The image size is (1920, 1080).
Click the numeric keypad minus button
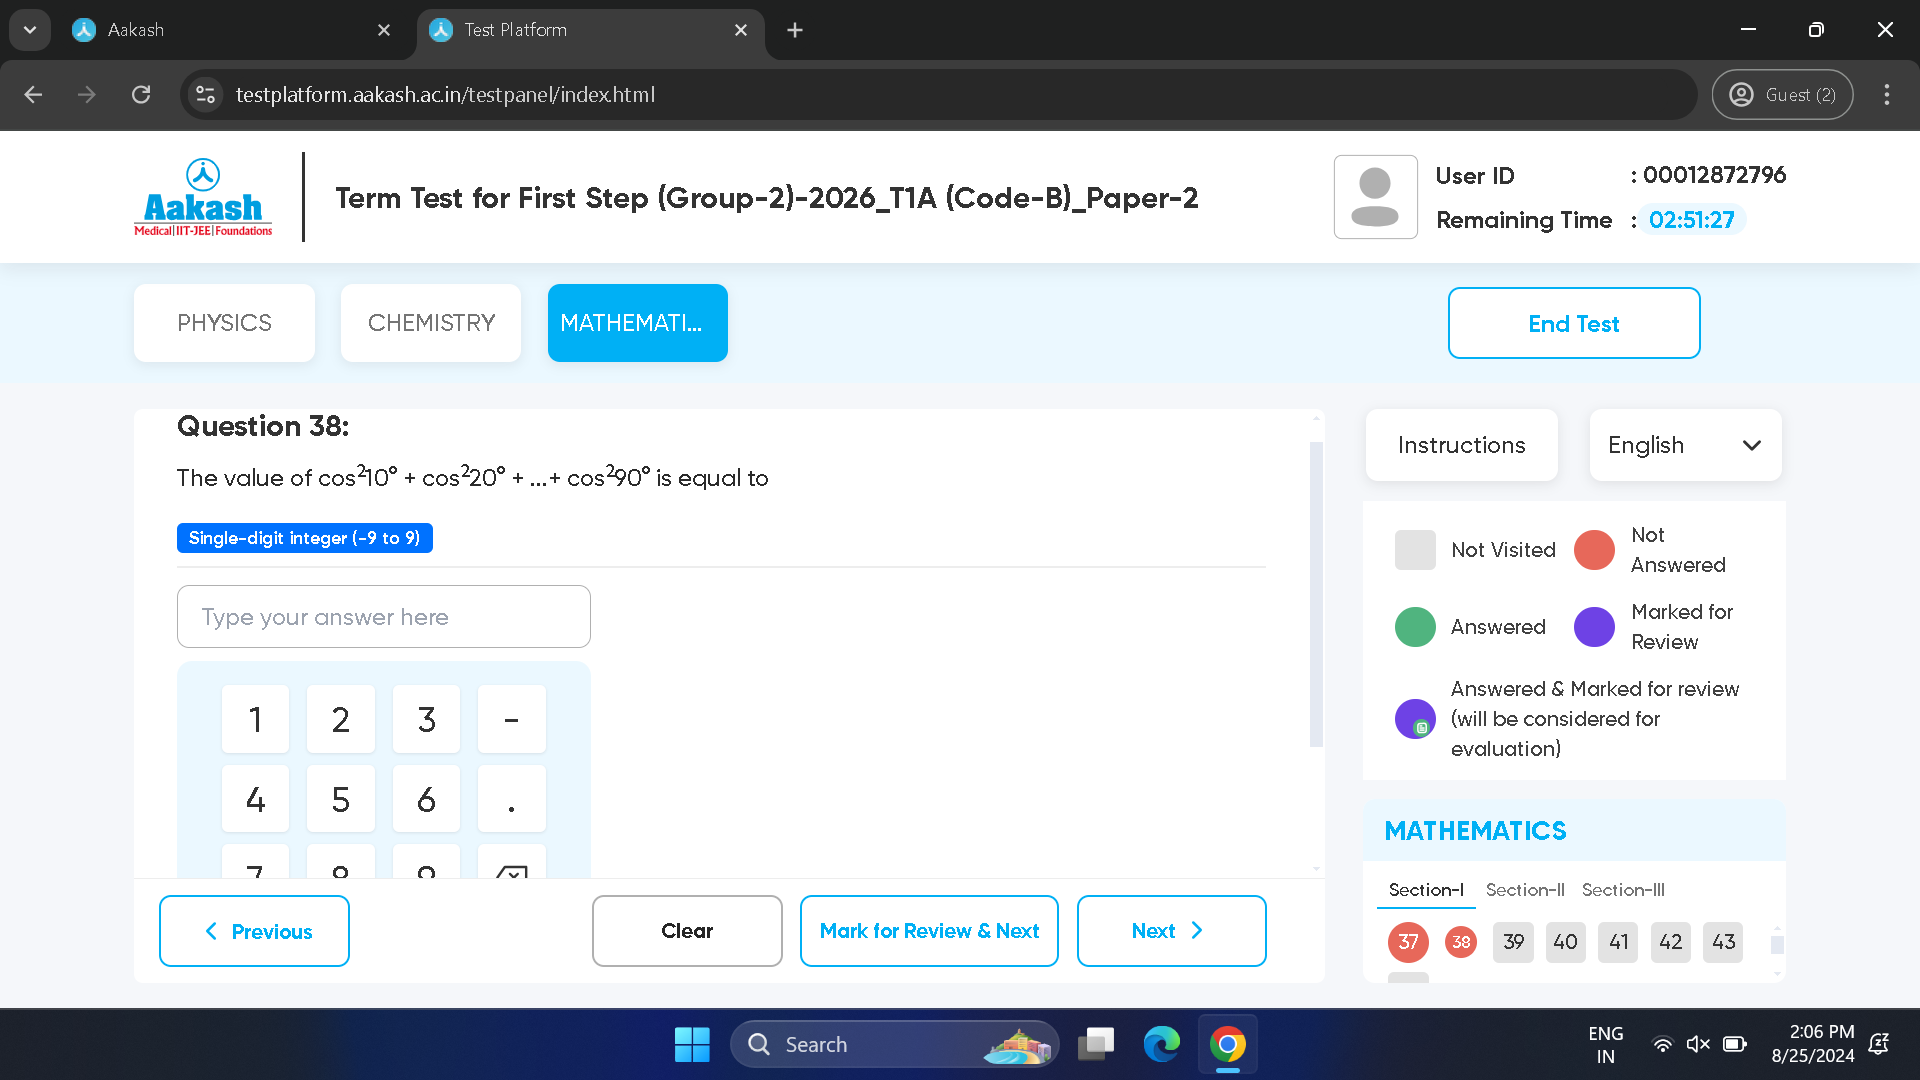pyautogui.click(x=509, y=719)
